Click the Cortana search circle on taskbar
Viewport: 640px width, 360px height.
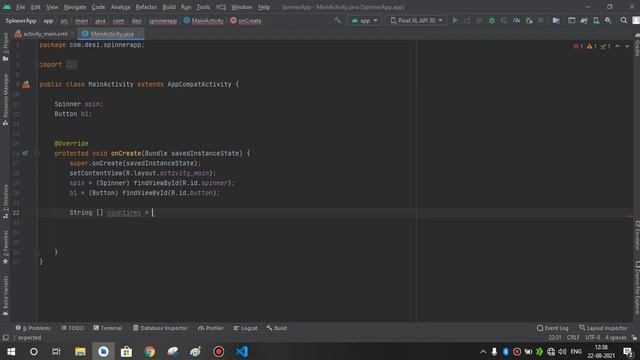34,351
